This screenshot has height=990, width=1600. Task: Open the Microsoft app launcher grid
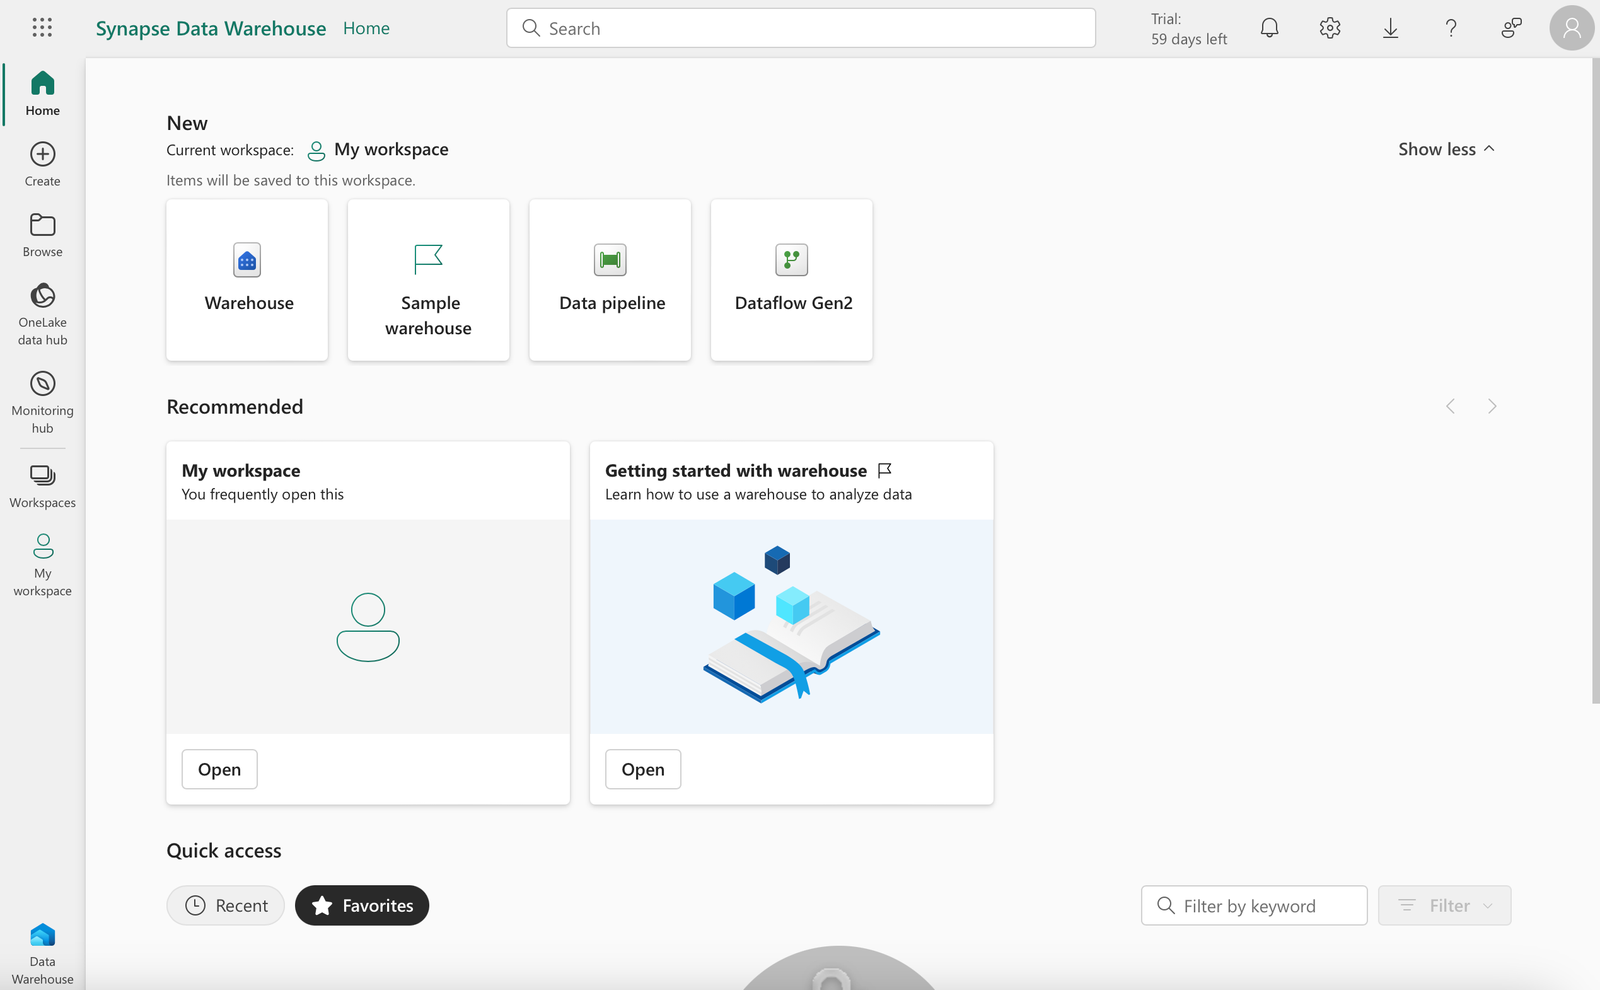[x=42, y=27]
